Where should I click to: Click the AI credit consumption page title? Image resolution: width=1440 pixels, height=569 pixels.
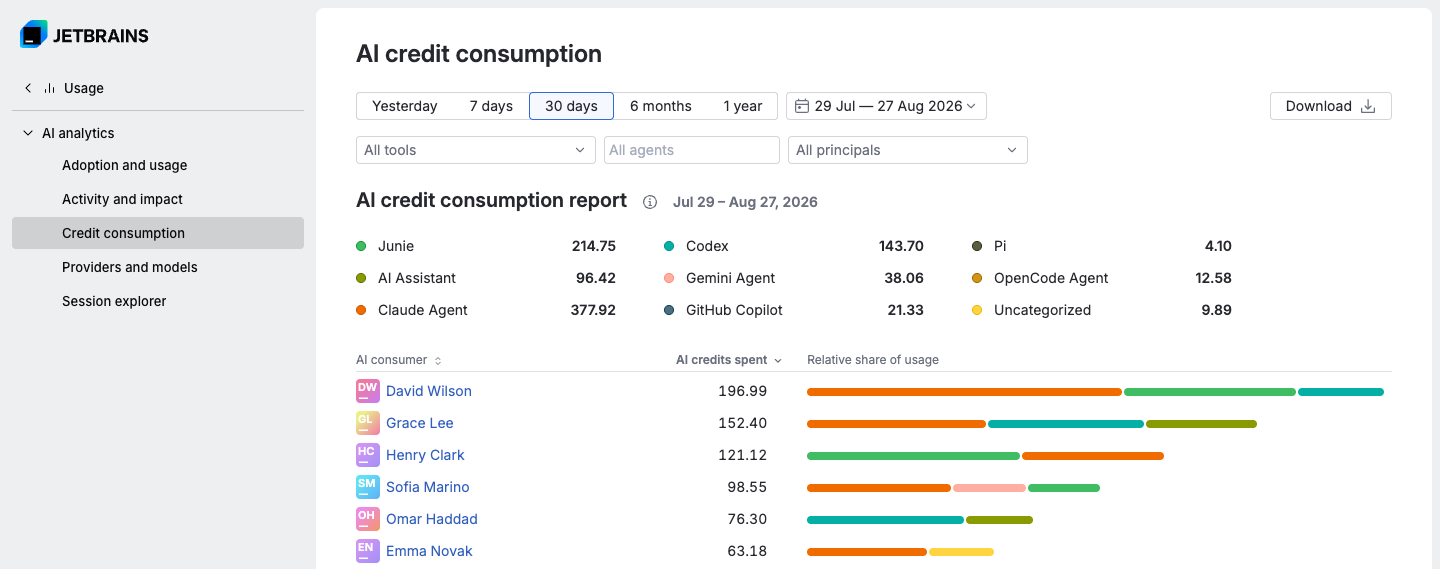479,54
